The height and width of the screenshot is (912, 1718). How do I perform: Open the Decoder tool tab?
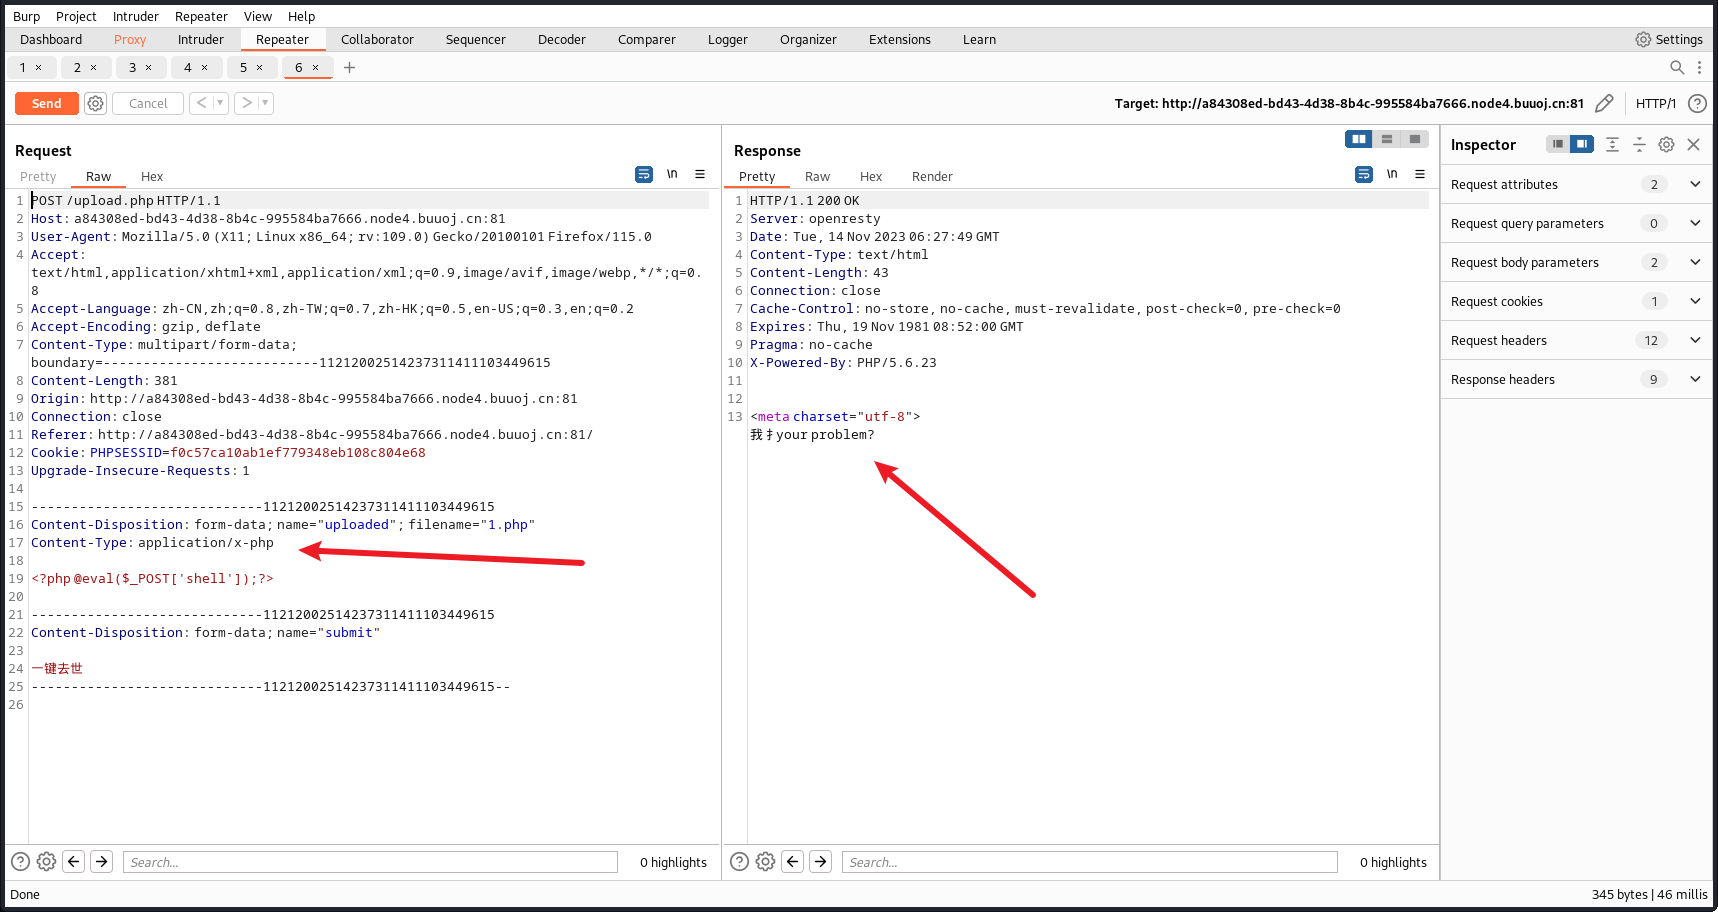tap(562, 39)
